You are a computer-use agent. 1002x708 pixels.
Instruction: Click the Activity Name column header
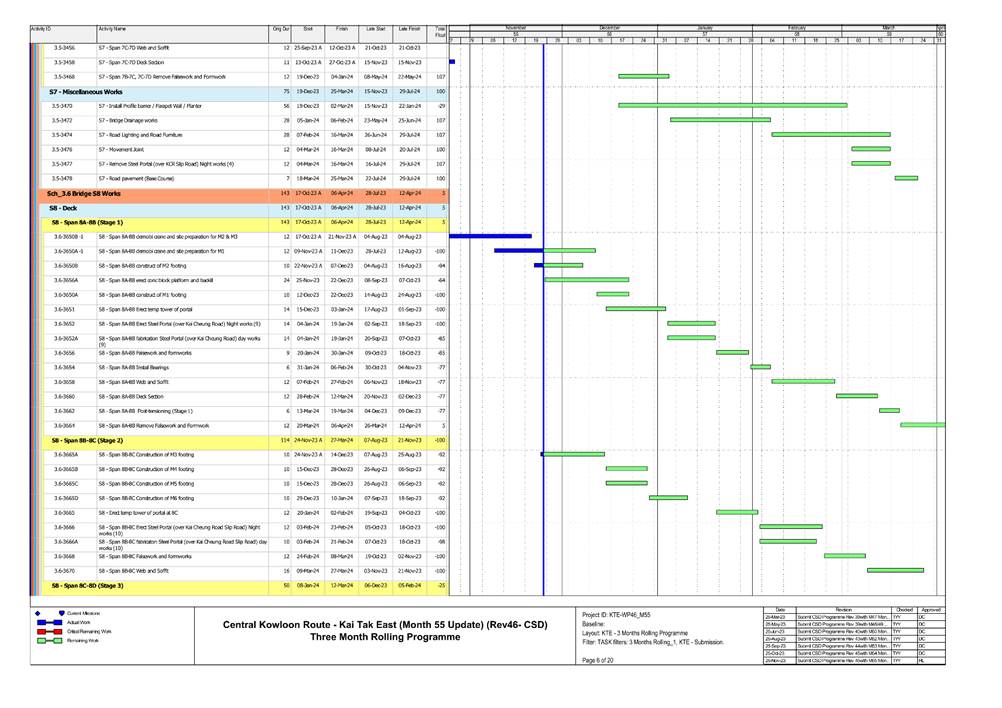tap(112, 30)
